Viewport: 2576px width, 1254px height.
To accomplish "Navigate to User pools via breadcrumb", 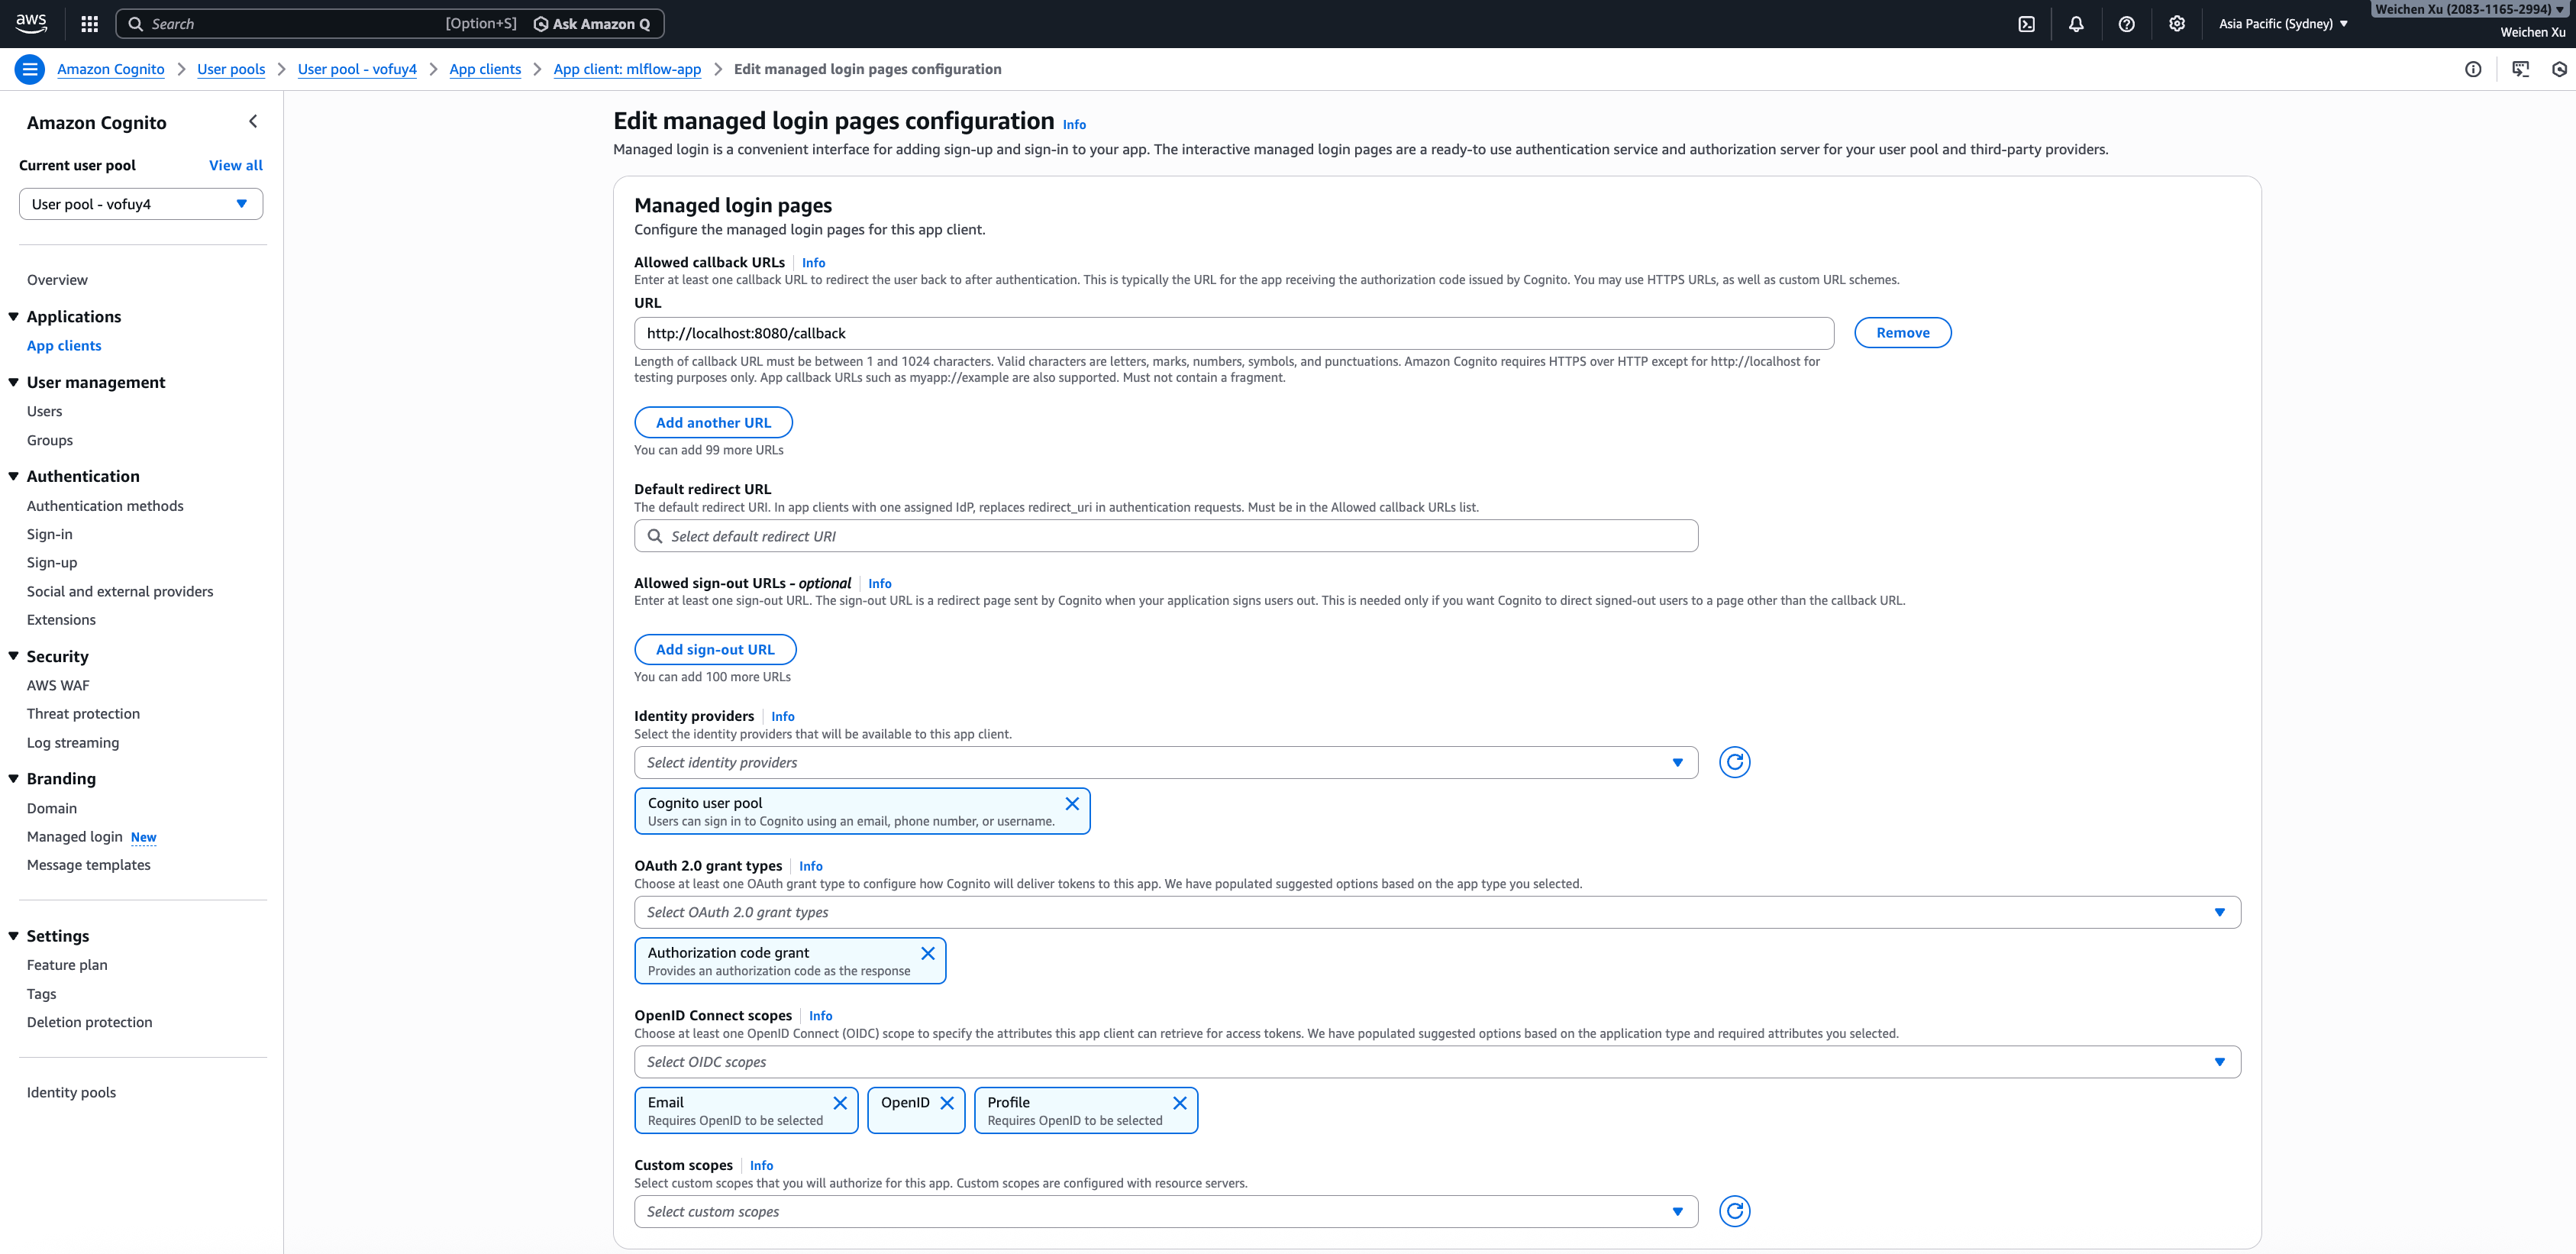I will [x=231, y=69].
